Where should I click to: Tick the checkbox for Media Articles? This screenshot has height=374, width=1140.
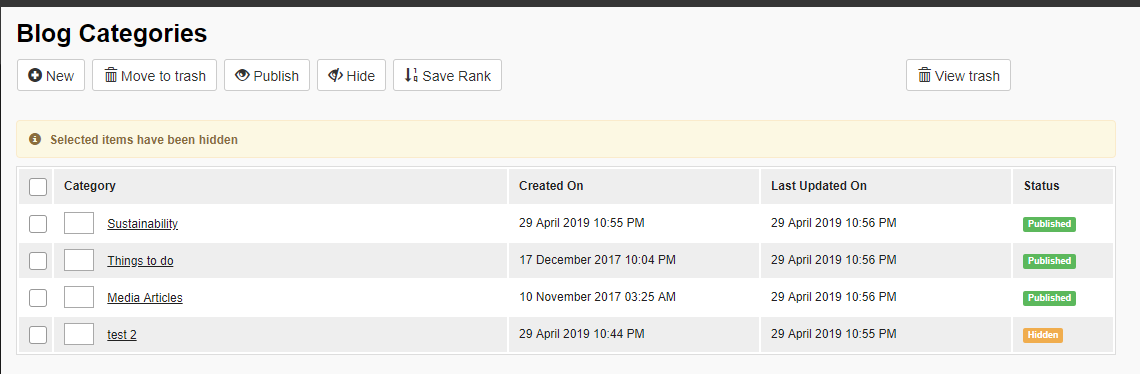point(38,298)
